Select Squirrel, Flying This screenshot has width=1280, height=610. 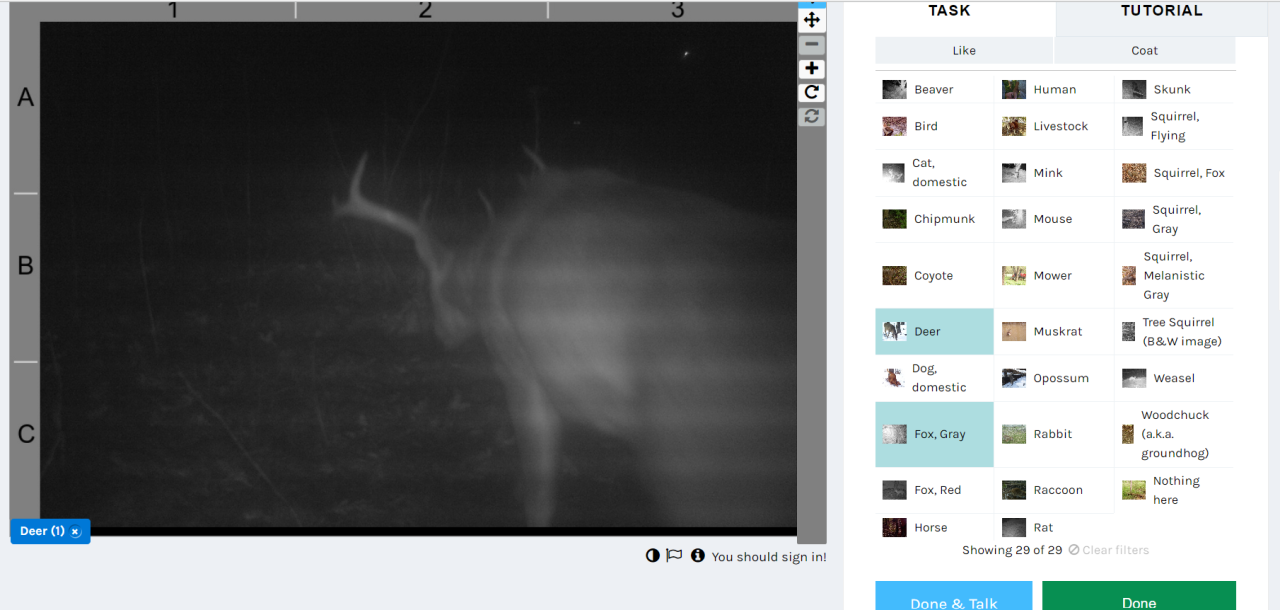pyautogui.click(x=1175, y=127)
